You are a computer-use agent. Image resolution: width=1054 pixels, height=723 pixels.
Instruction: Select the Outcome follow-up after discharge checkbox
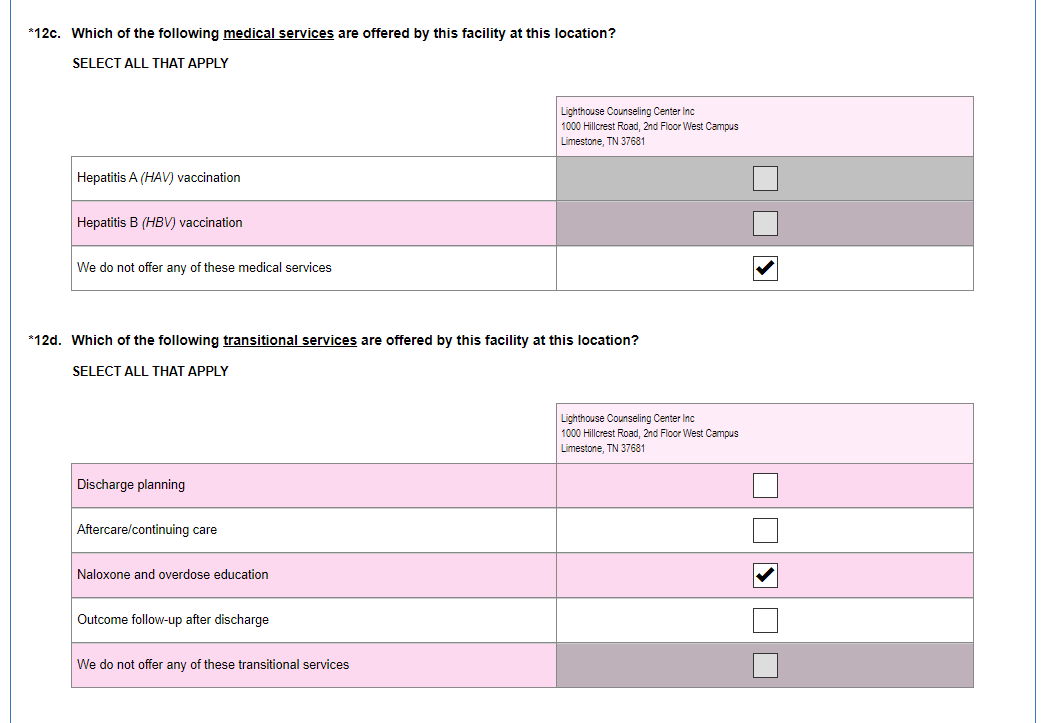pos(765,620)
